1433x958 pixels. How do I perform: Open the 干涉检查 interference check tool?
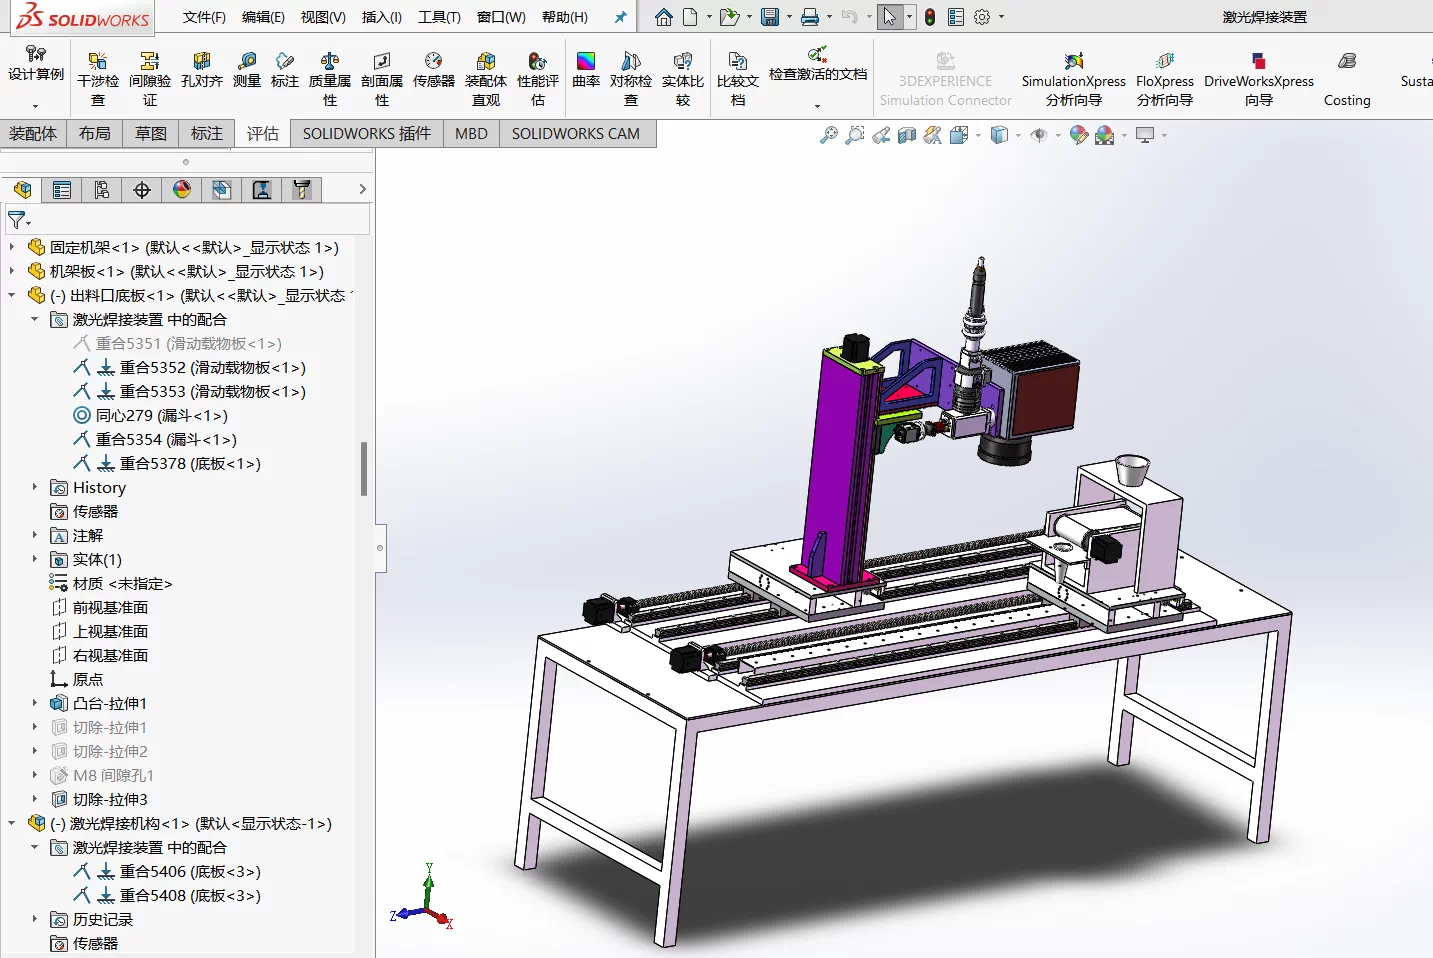click(98, 78)
